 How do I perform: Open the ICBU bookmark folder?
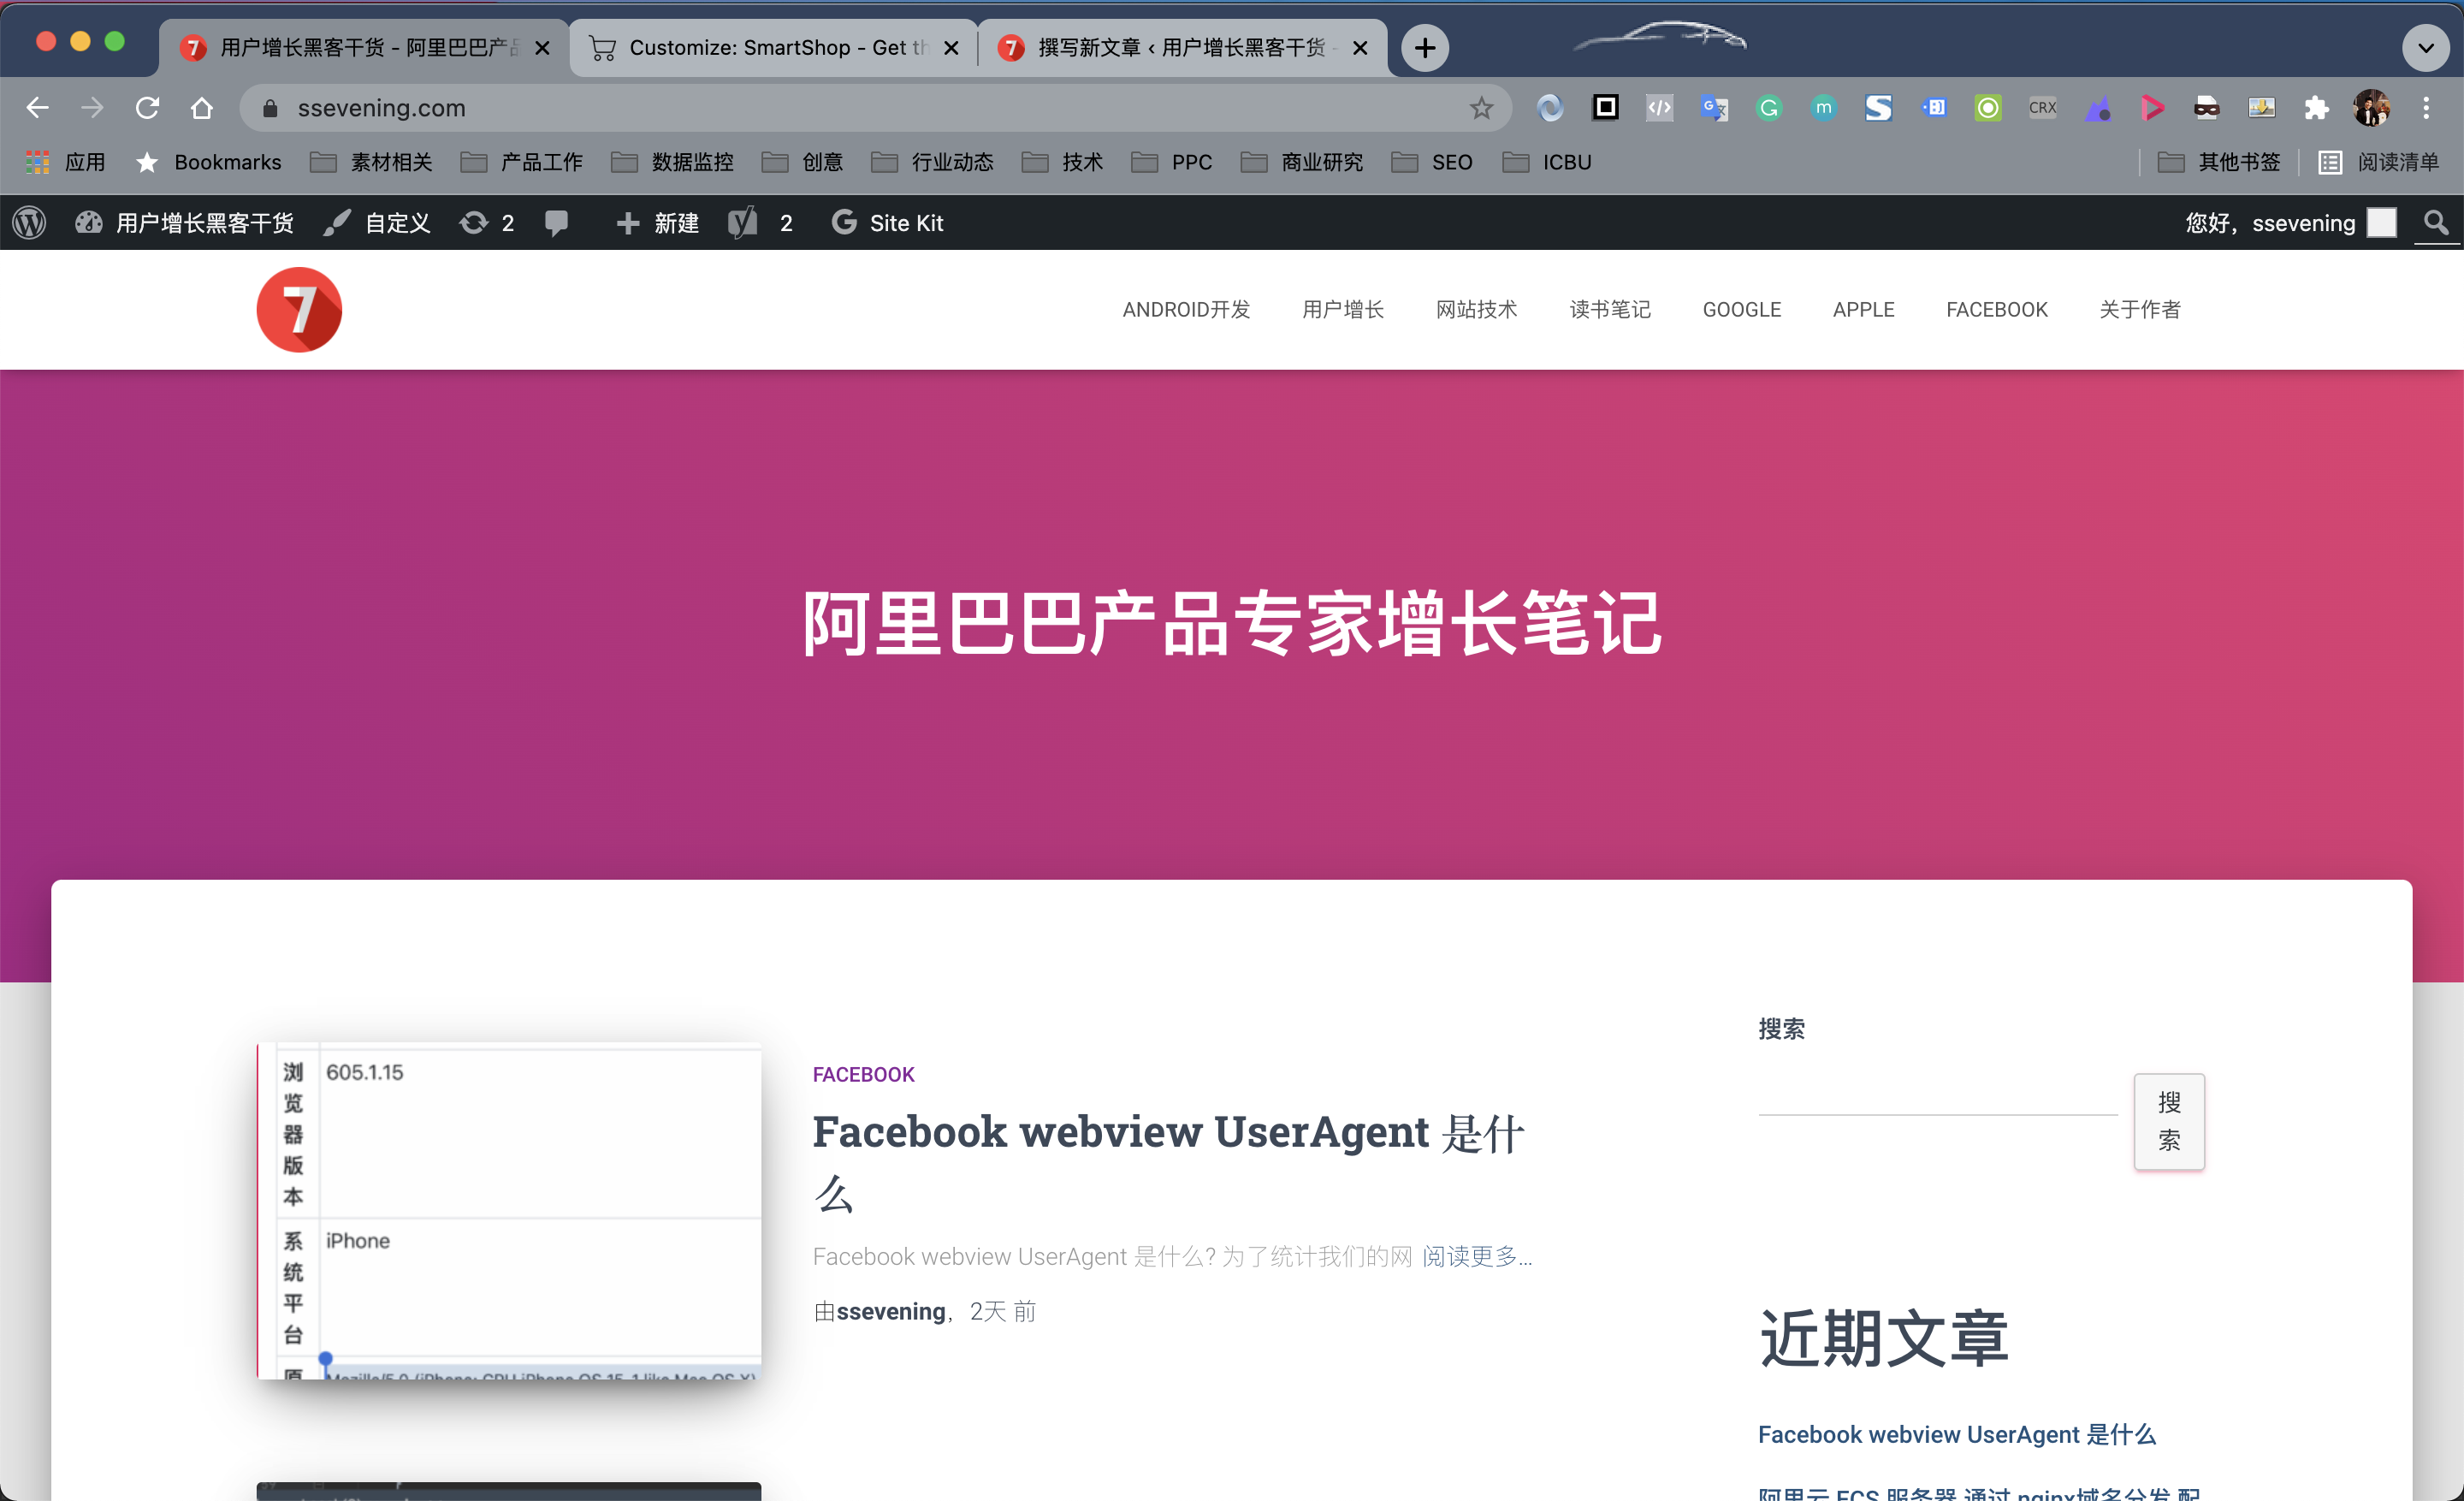pos(1546,162)
